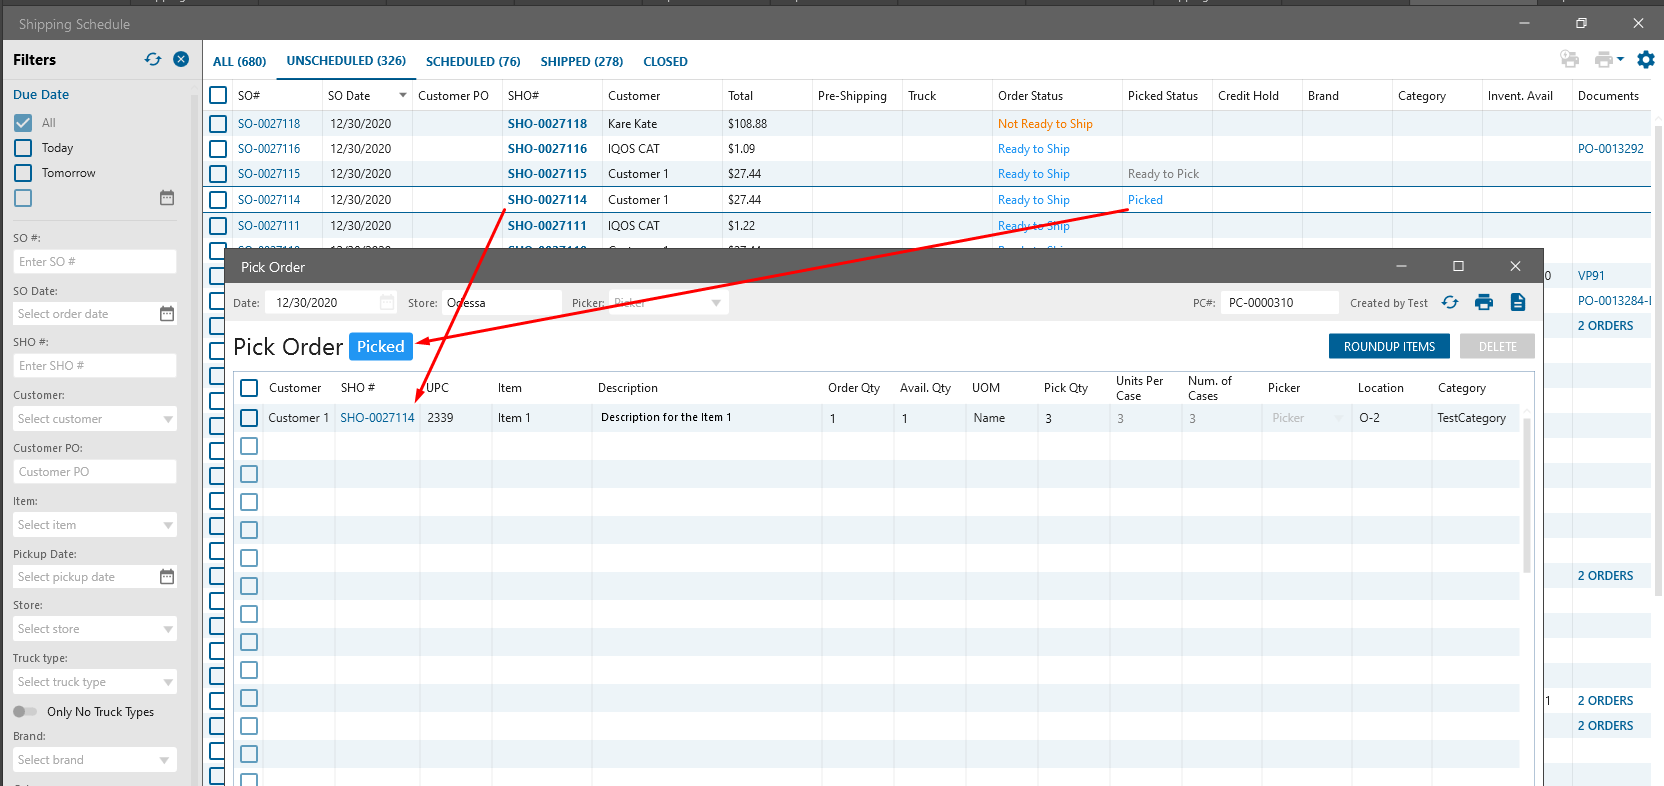Toggle Only No Truck Types switch
This screenshot has height=786, width=1664.
tap(25, 712)
